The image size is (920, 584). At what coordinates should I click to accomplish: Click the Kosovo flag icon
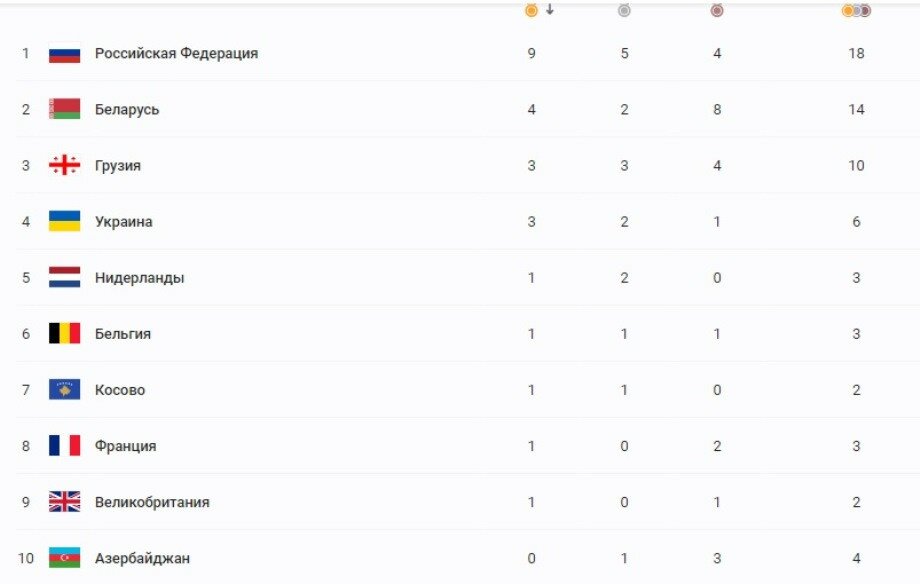tap(64, 390)
